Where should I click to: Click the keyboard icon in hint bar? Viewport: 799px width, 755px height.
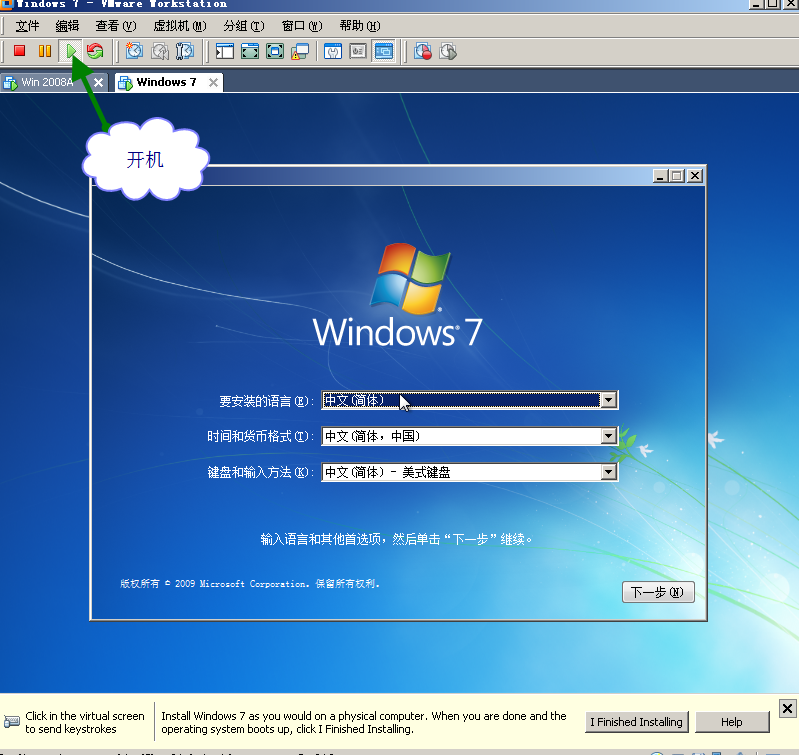pos(12,721)
